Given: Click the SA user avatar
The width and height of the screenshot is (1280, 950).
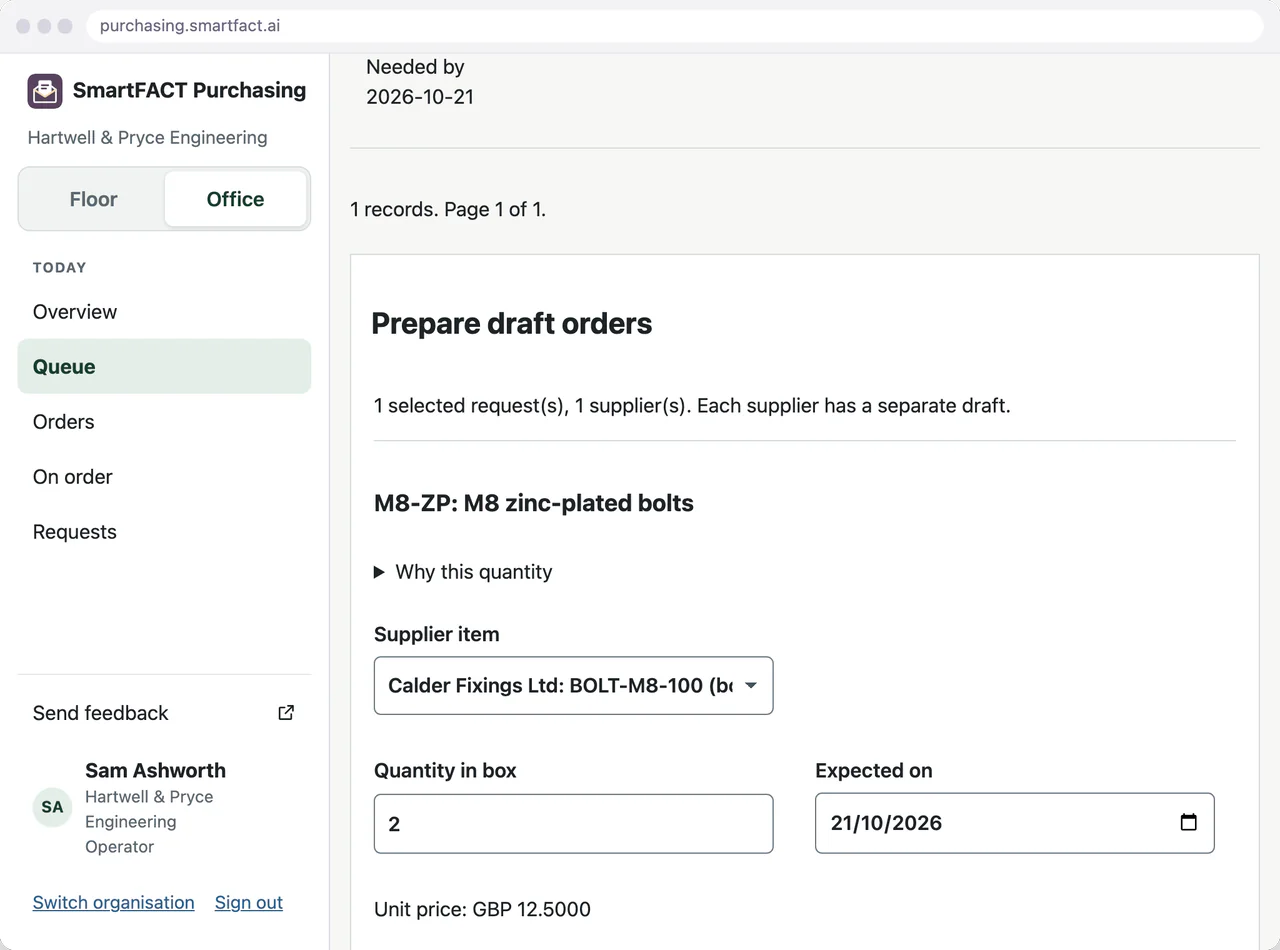Looking at the screenshot, I should point(52,807).
